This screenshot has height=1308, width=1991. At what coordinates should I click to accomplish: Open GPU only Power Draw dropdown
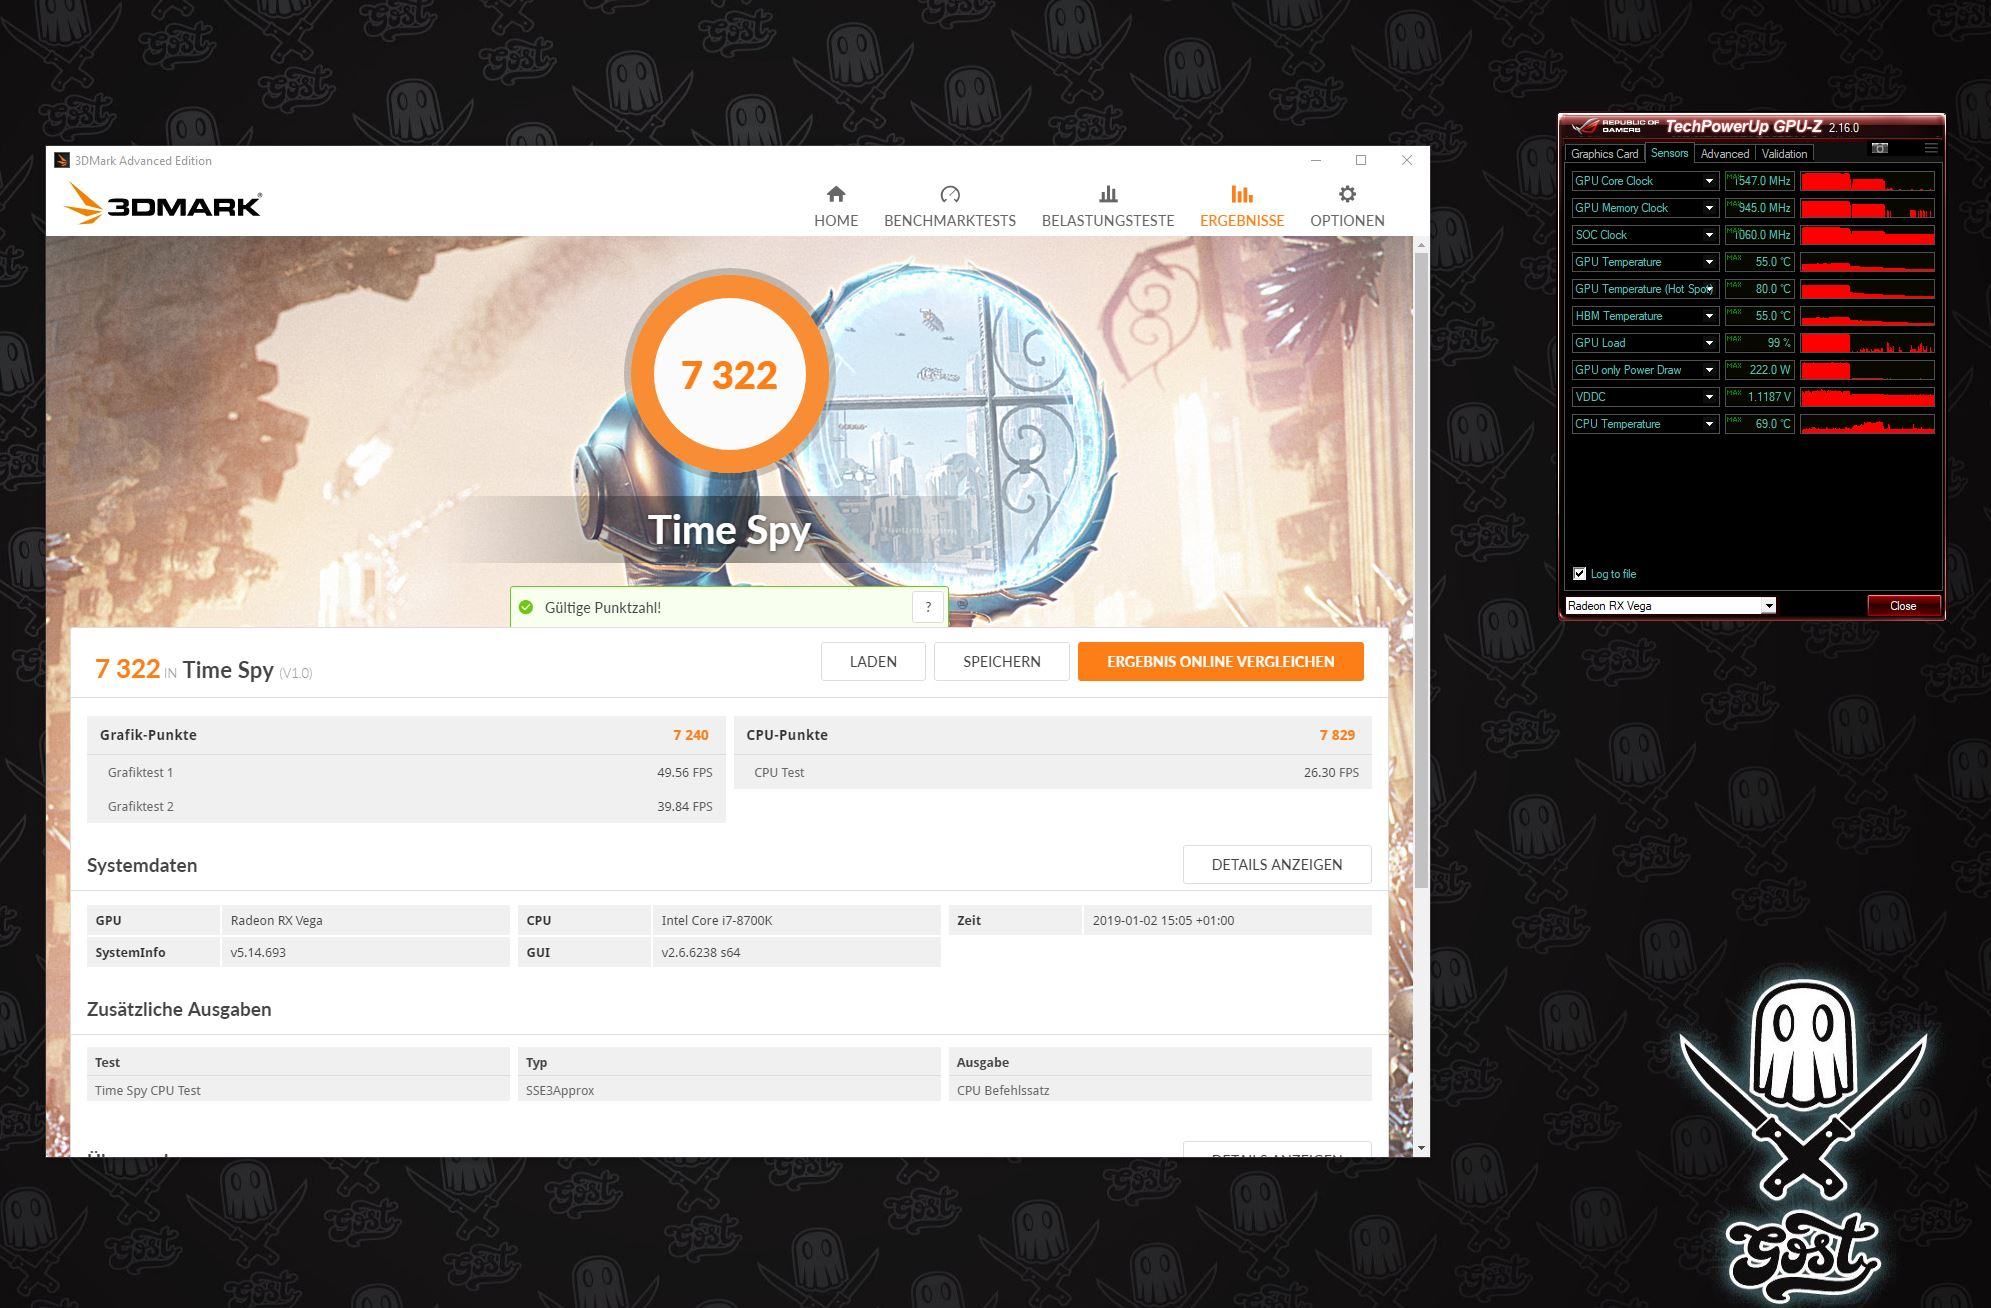1709,370
